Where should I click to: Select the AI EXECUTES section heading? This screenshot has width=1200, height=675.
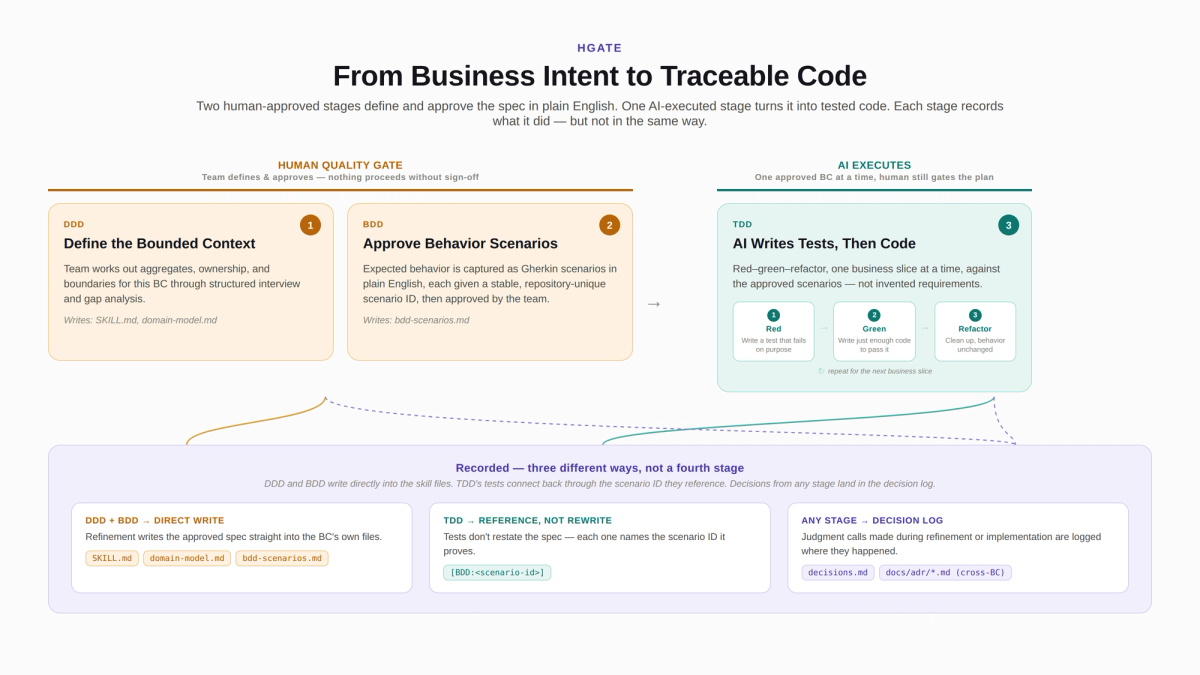(x=874, y=165)
